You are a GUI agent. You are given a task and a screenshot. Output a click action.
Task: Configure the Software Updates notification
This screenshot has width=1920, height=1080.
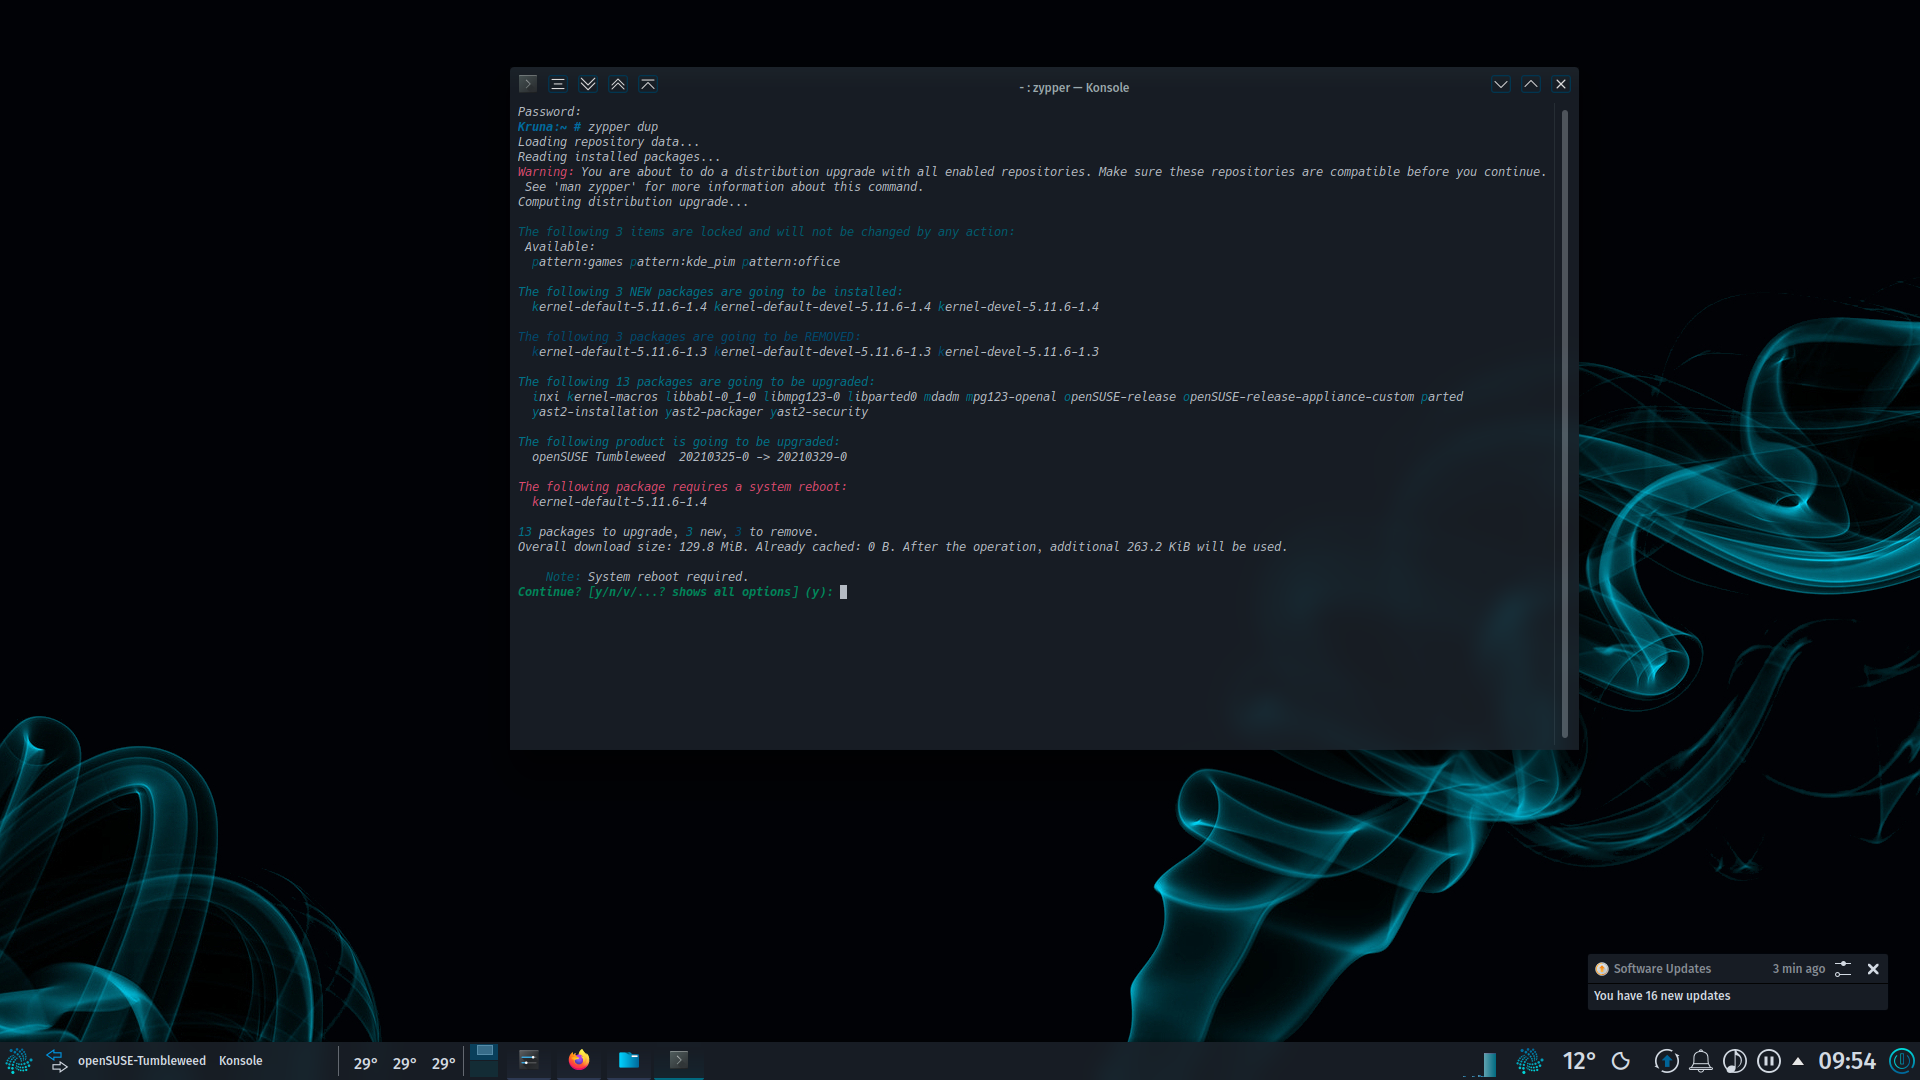(1843, 969)
